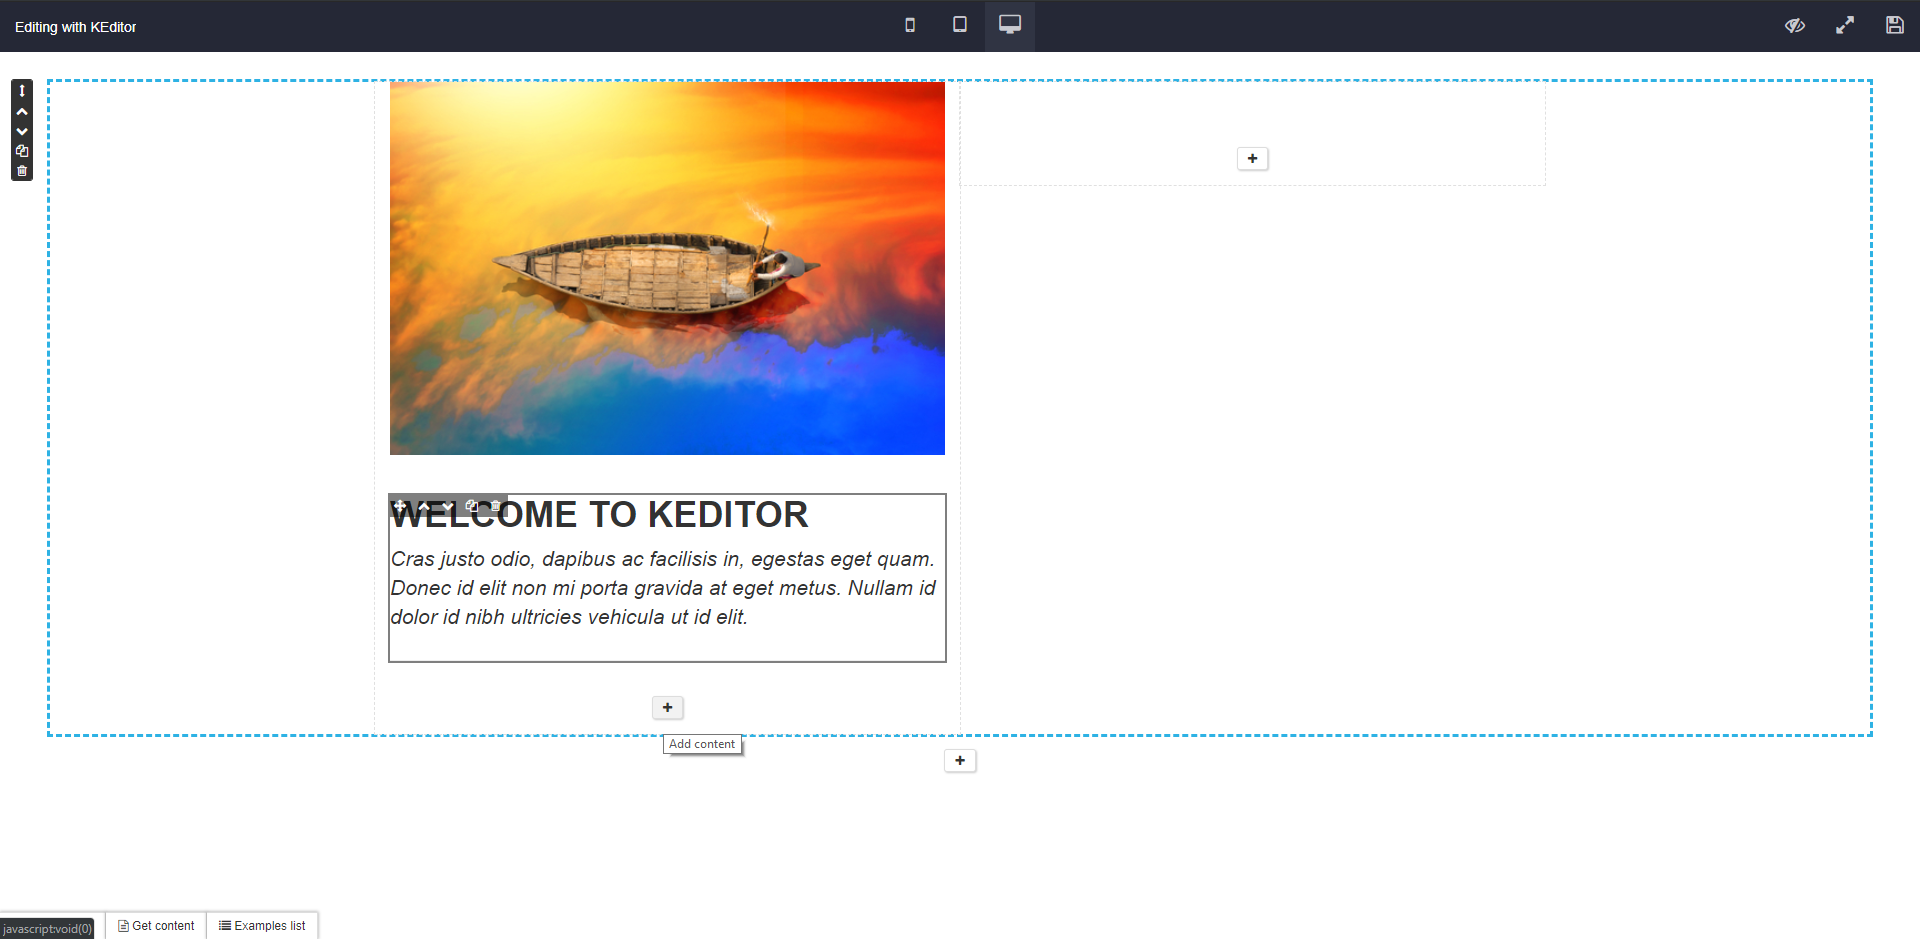Image resolution: width=1920 pixels, height=939 pixels.
Task: Save the content using the disk icon
Action: (x=1895, y=25)
